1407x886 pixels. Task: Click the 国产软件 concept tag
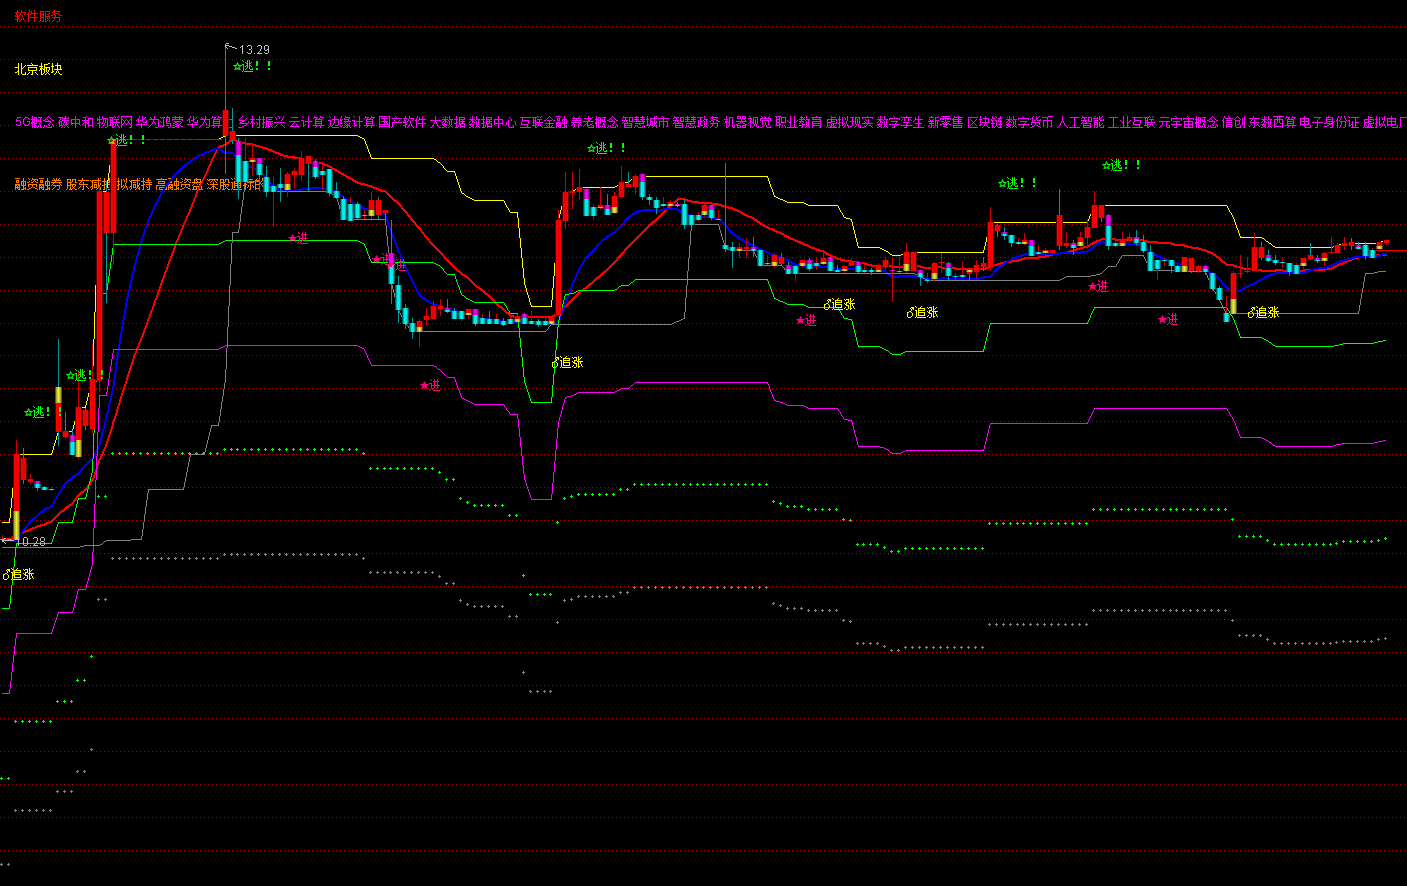click(x=402, y=122)
